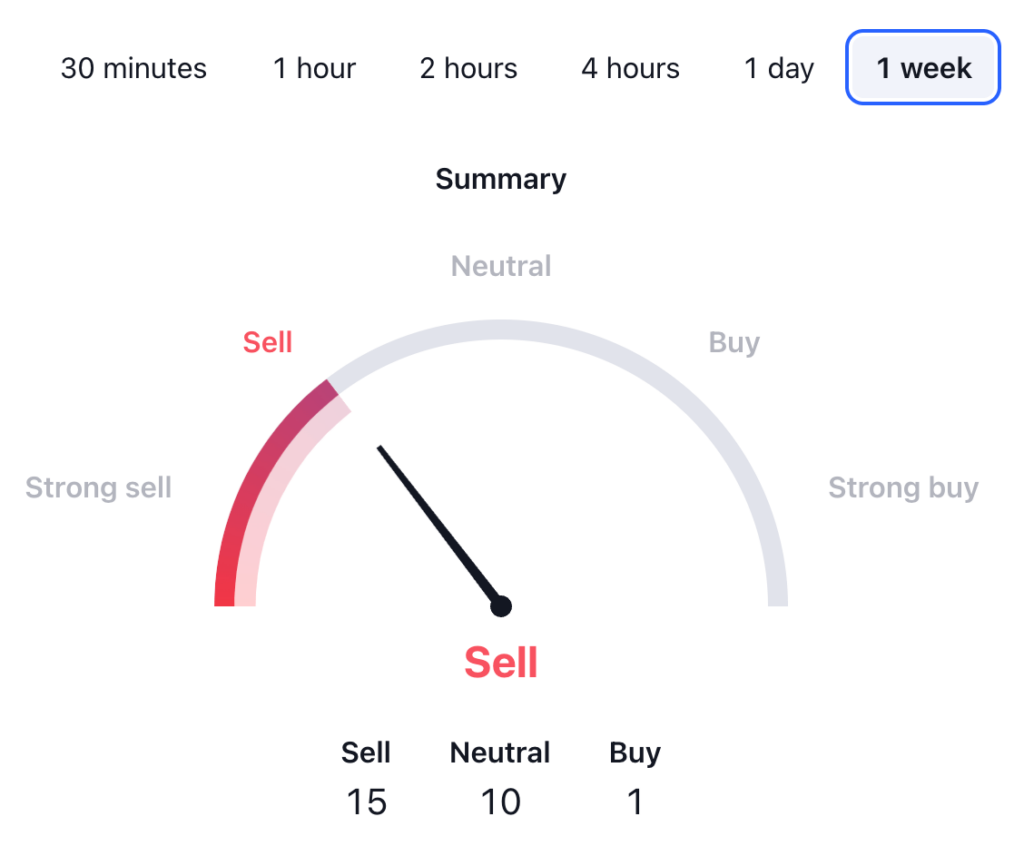Click the red Sell gauge label
This screenshot has height=846, width=1024.
point(268,342)
